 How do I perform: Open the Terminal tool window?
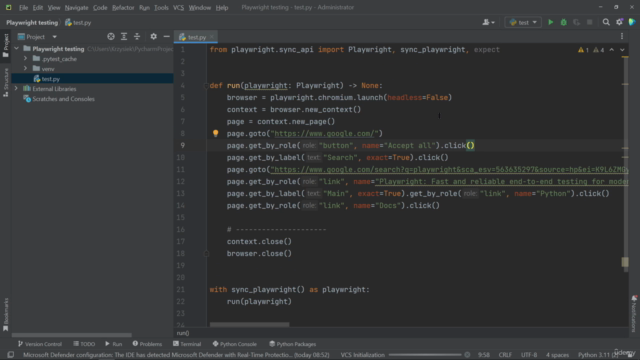pos(187,344)
